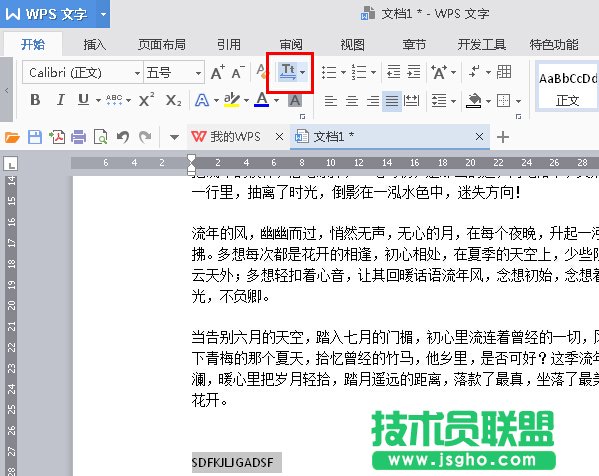Switch to the 插入 ribbon tab
The width and height of the screenshot is (599, 476).
pos(94,45)
